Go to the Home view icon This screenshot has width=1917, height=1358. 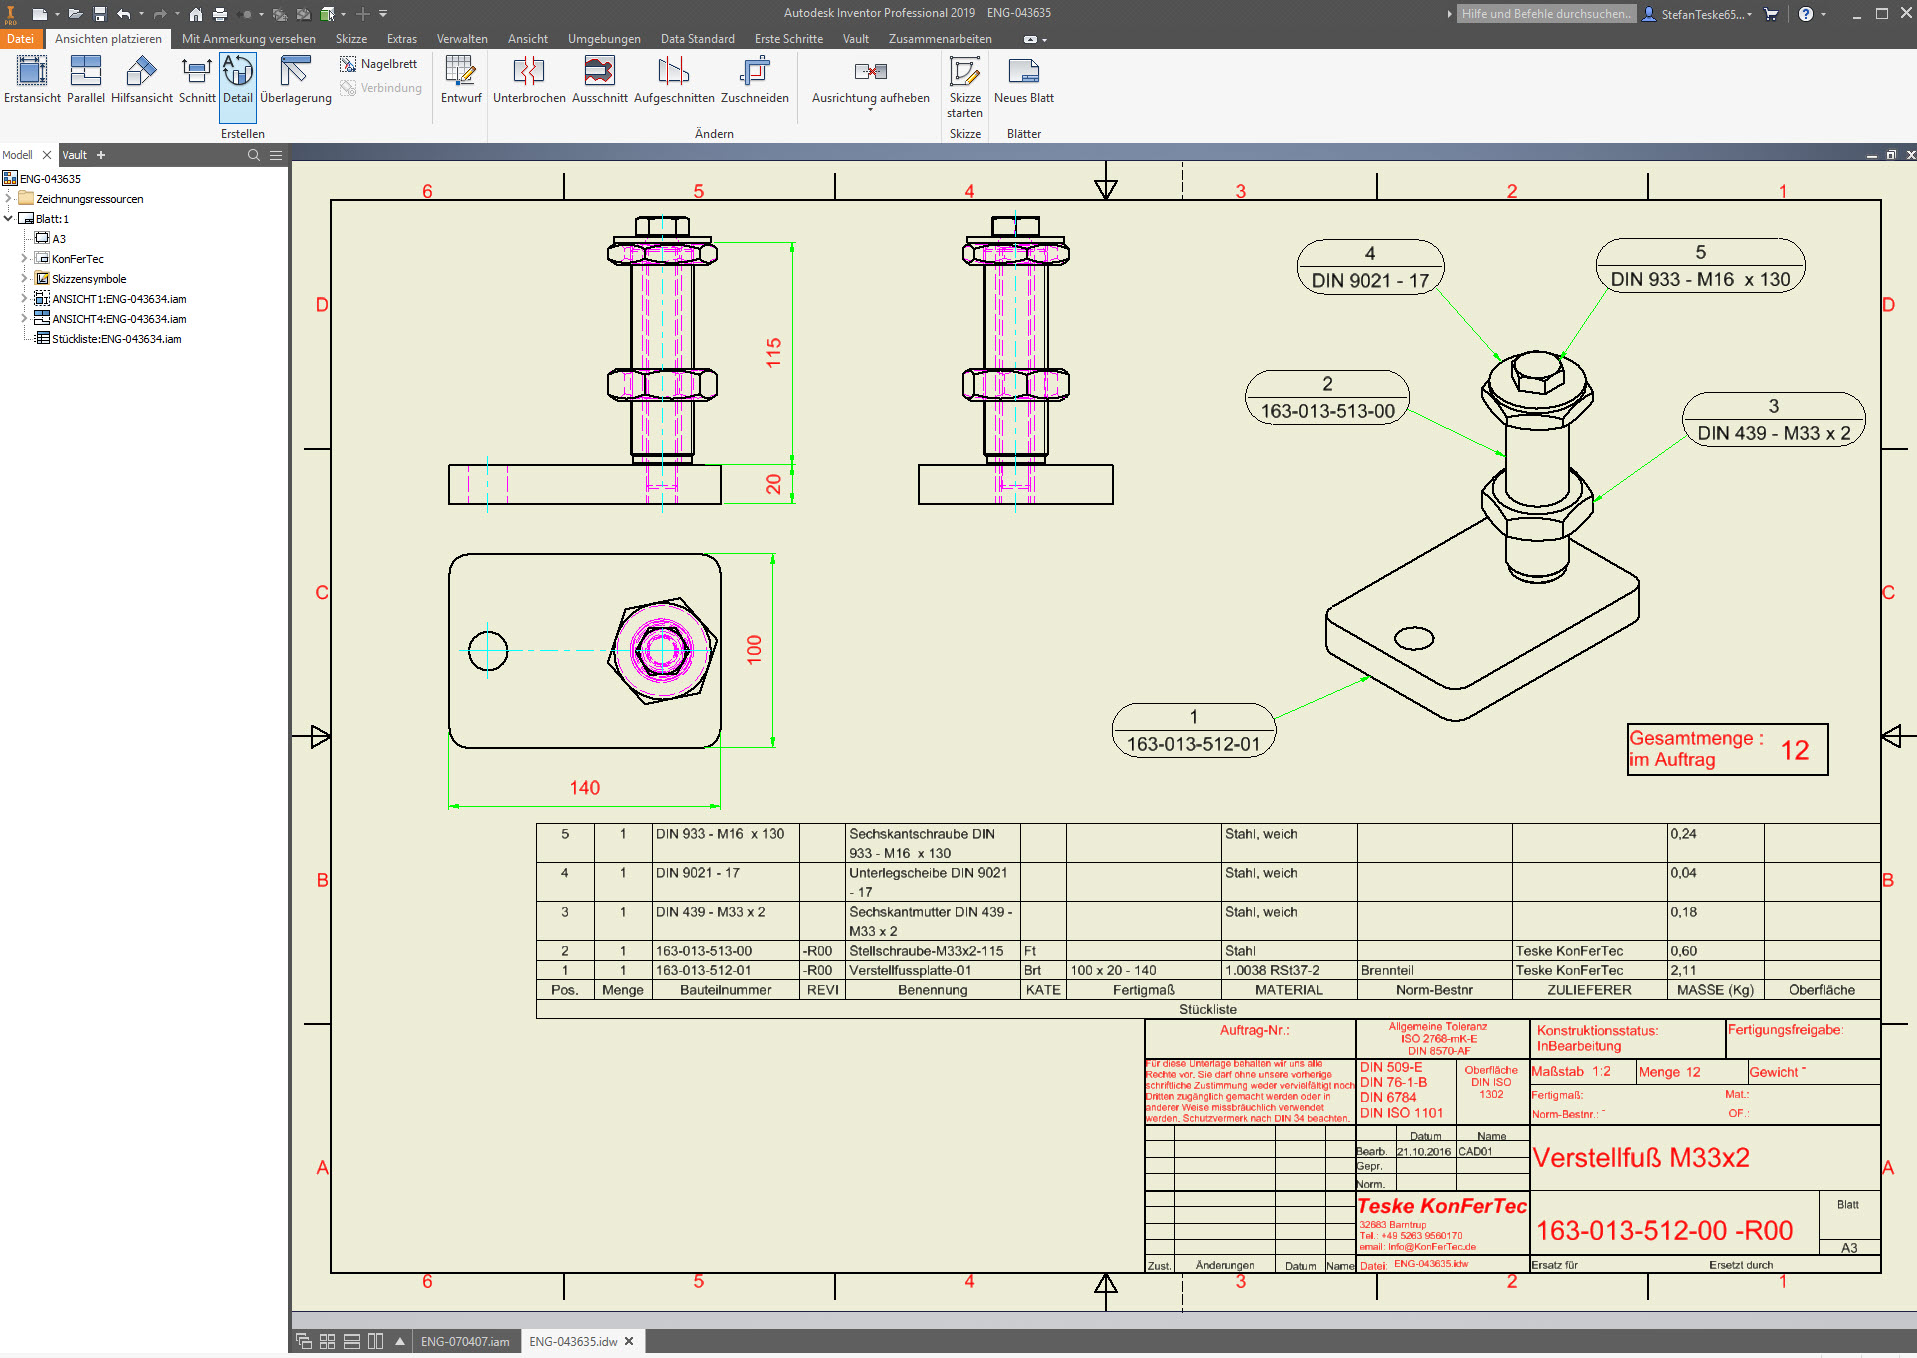point(196,14)
